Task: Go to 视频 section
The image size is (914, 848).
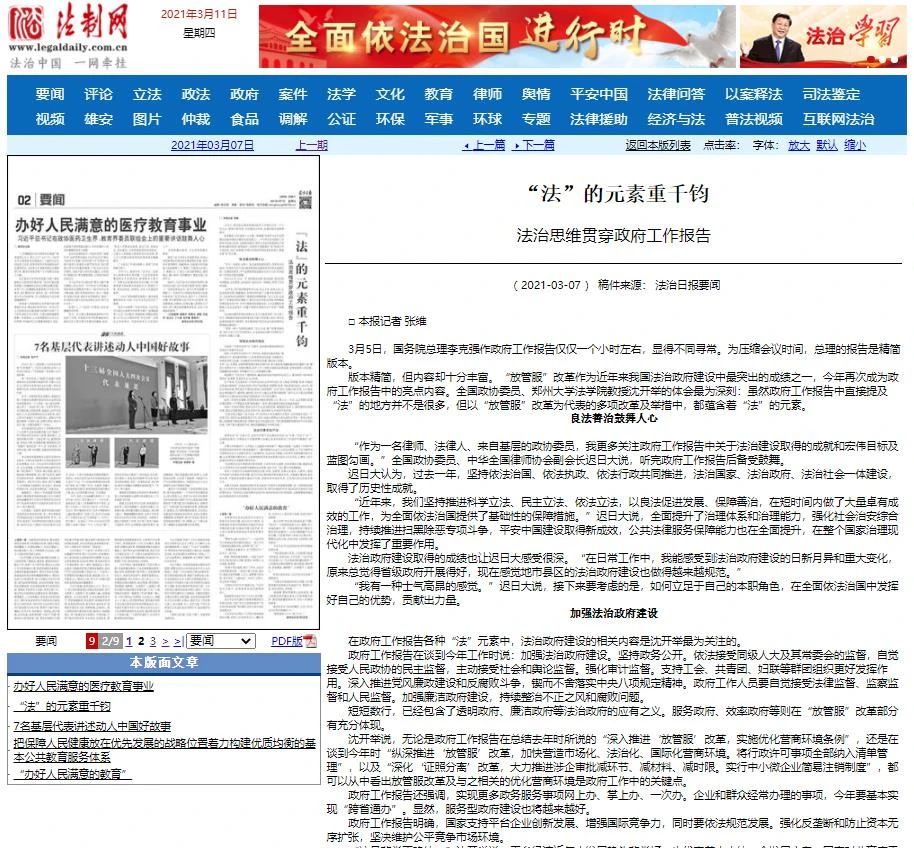Action: click(x=50, y=119)
